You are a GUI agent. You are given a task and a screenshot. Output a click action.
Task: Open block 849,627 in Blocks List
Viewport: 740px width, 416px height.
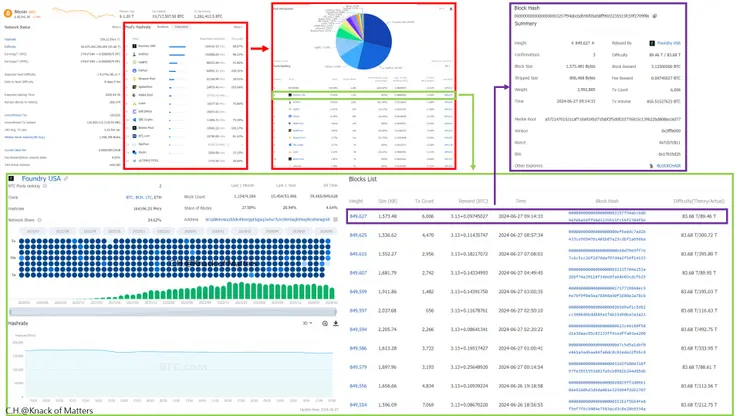[x=358, y=216]
